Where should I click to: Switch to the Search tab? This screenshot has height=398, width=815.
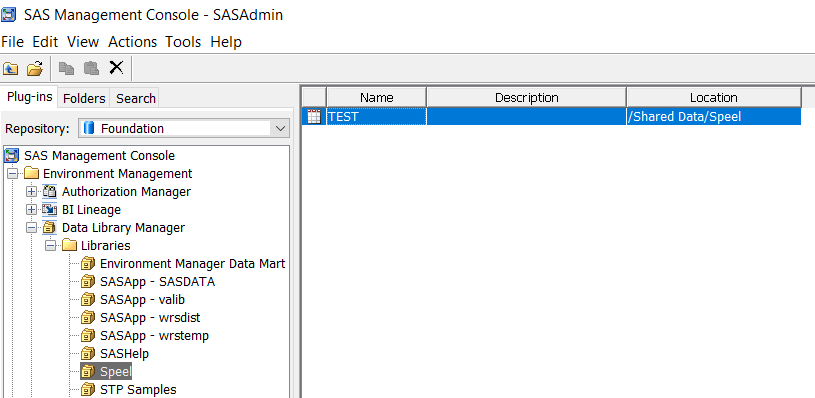tap(136, 98)
